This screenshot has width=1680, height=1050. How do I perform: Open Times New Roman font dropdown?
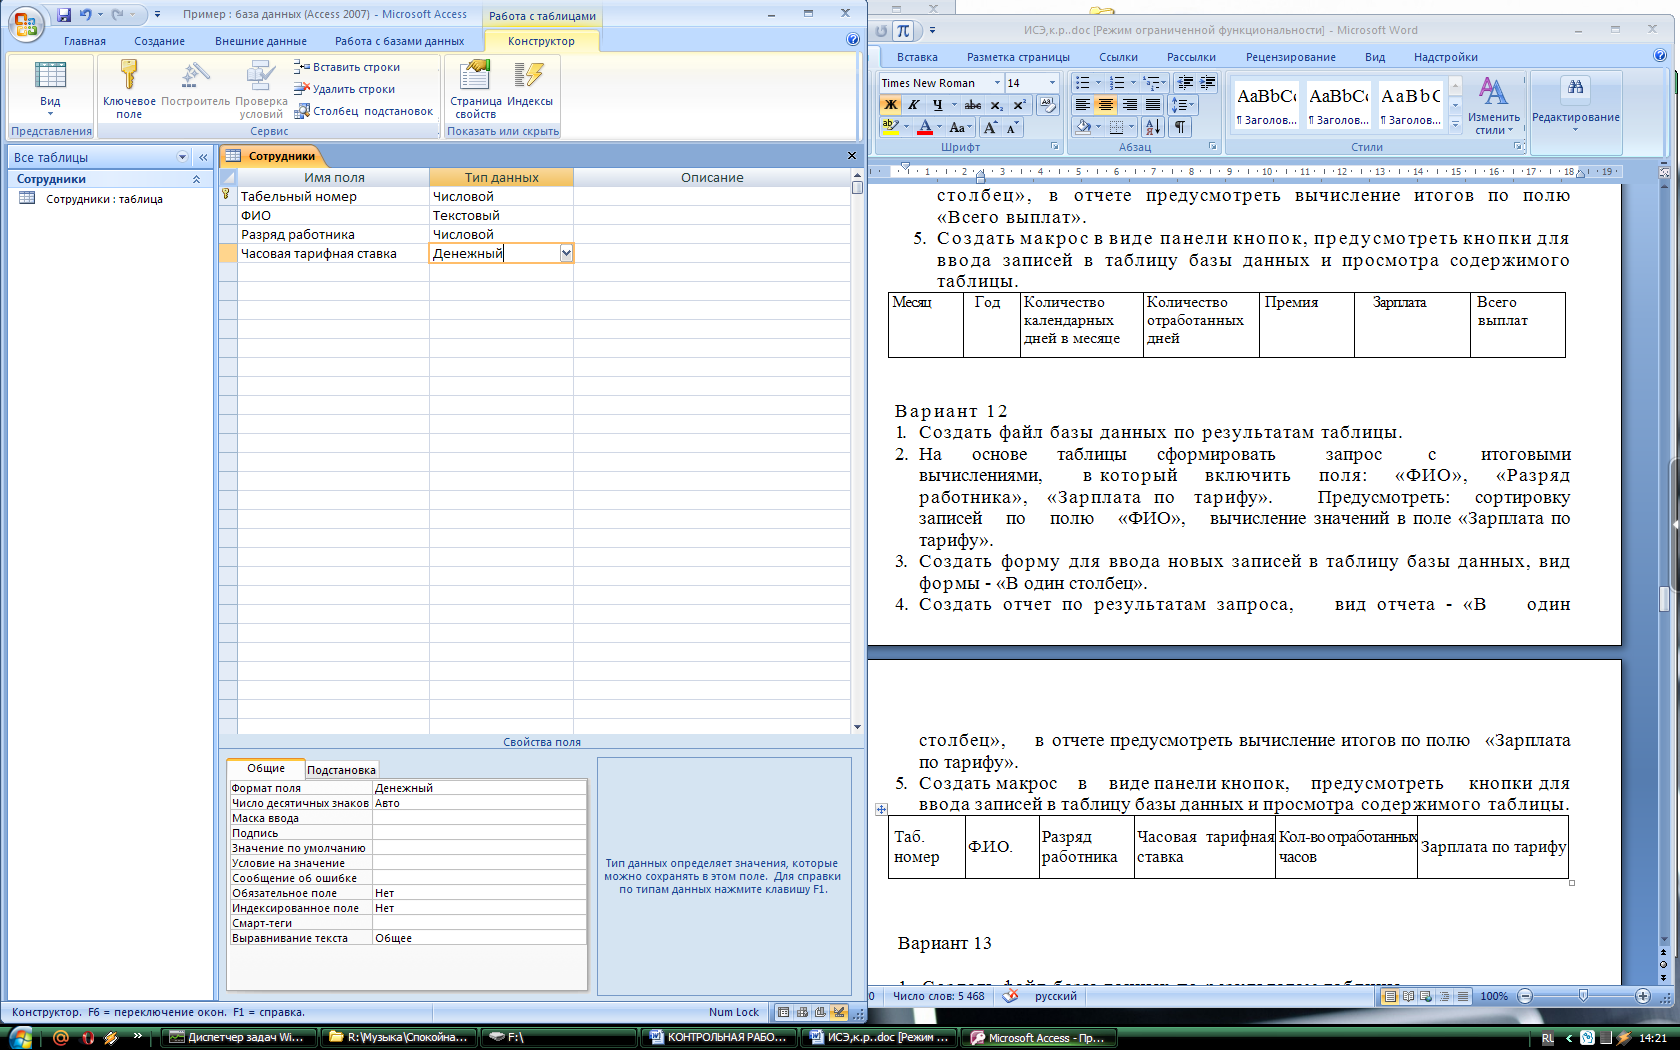[x=997, y=83]
